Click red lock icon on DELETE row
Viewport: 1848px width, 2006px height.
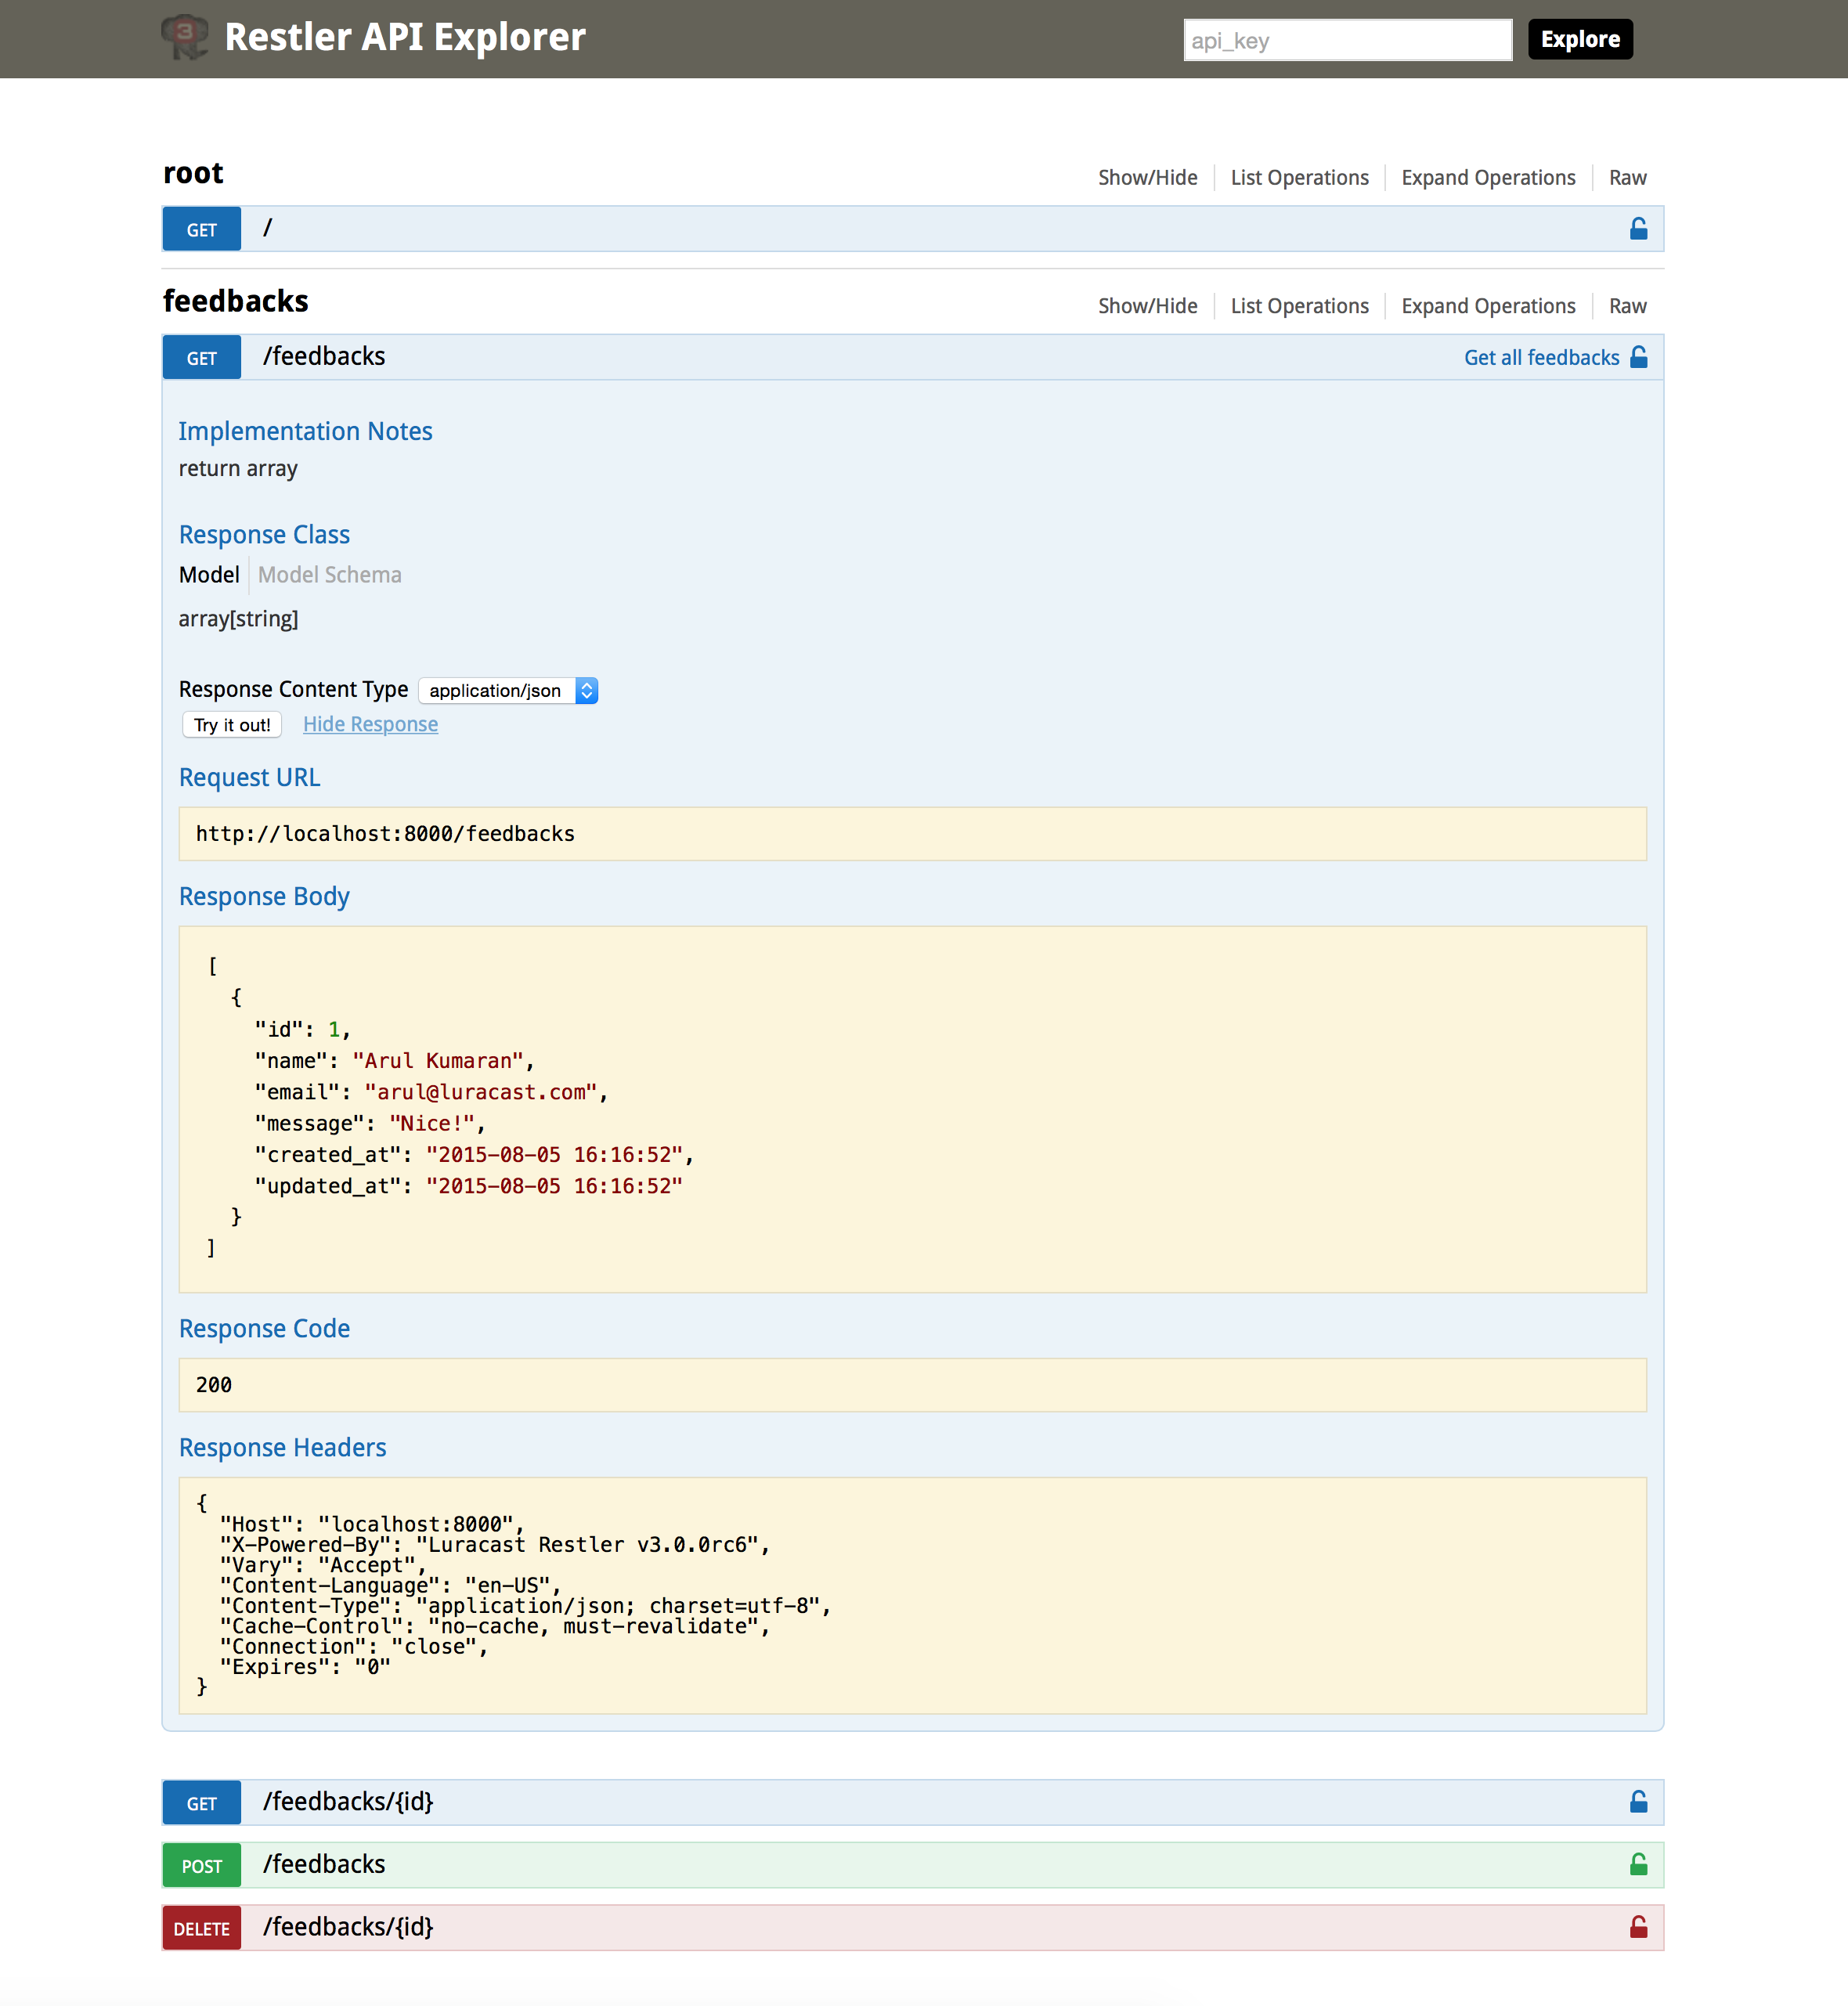point(1638,1927)
